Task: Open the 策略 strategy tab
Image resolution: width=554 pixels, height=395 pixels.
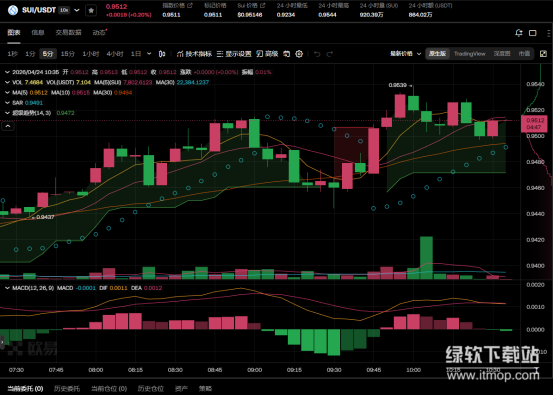Action: (x=205, y=389)
